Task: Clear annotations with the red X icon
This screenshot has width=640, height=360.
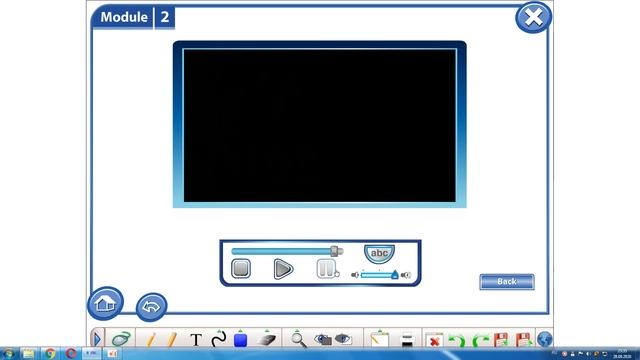Action: click(x=434, y=340)
